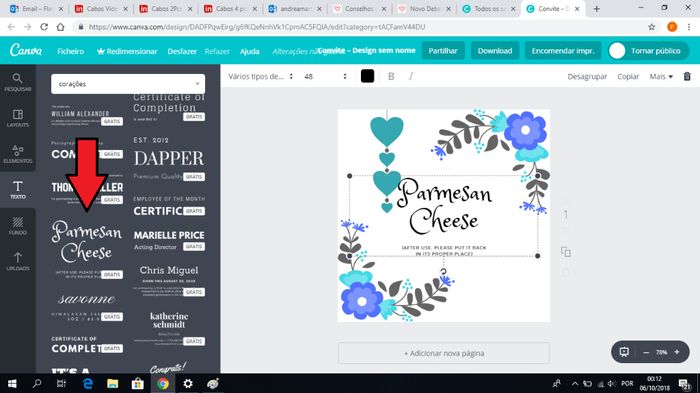The height and width of the screenshot is (393, 700).
Task: Open the Ficheiro menu
Action: pyautogui.click(x=71, y=51)
